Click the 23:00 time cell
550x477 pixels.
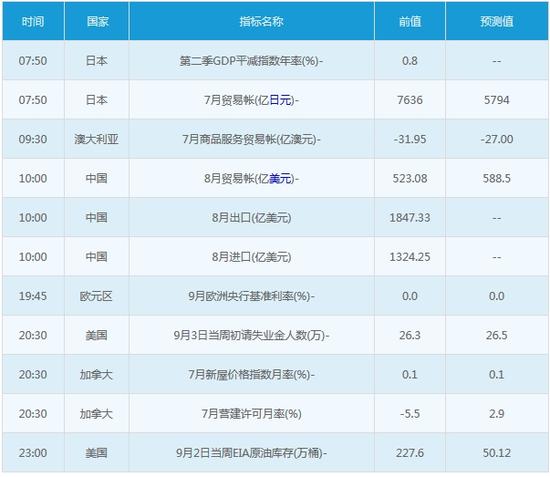tap(33, 453)
